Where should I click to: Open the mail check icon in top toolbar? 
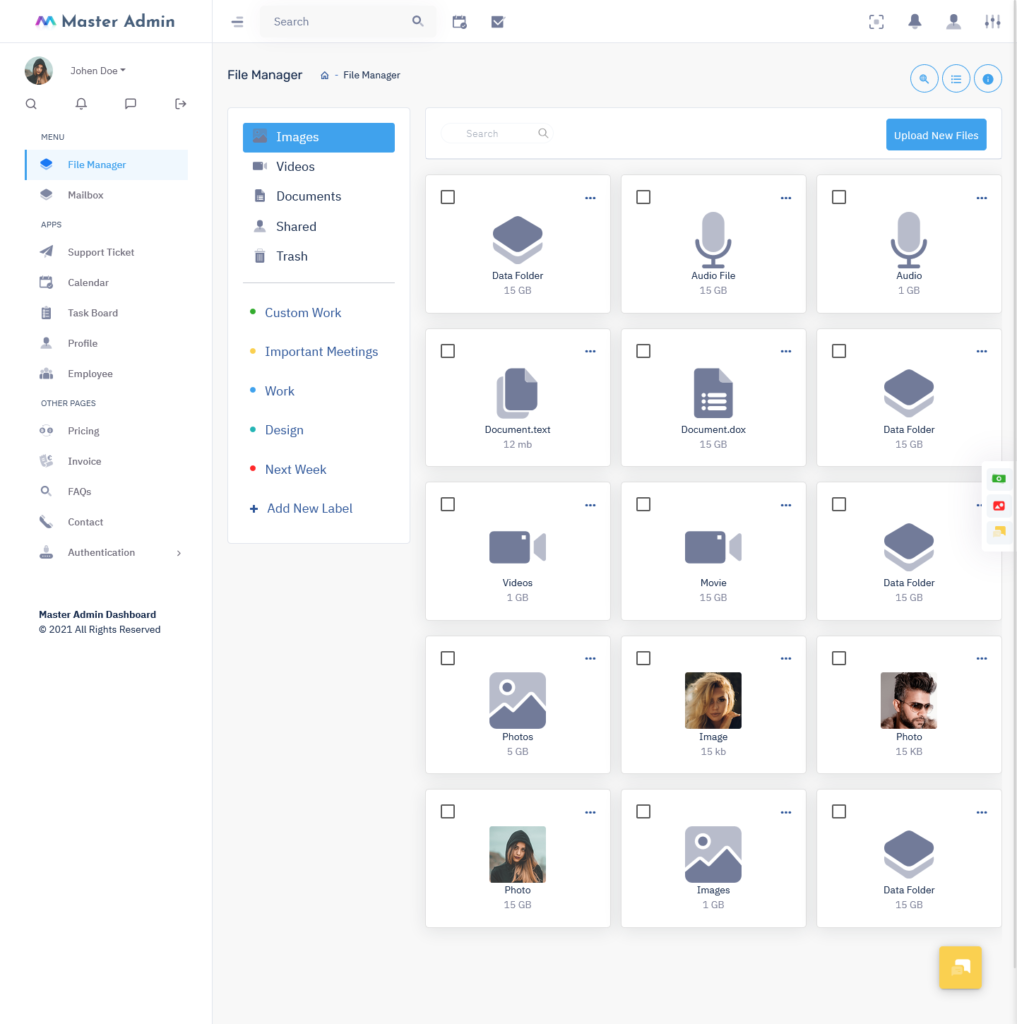pos(497,21)
